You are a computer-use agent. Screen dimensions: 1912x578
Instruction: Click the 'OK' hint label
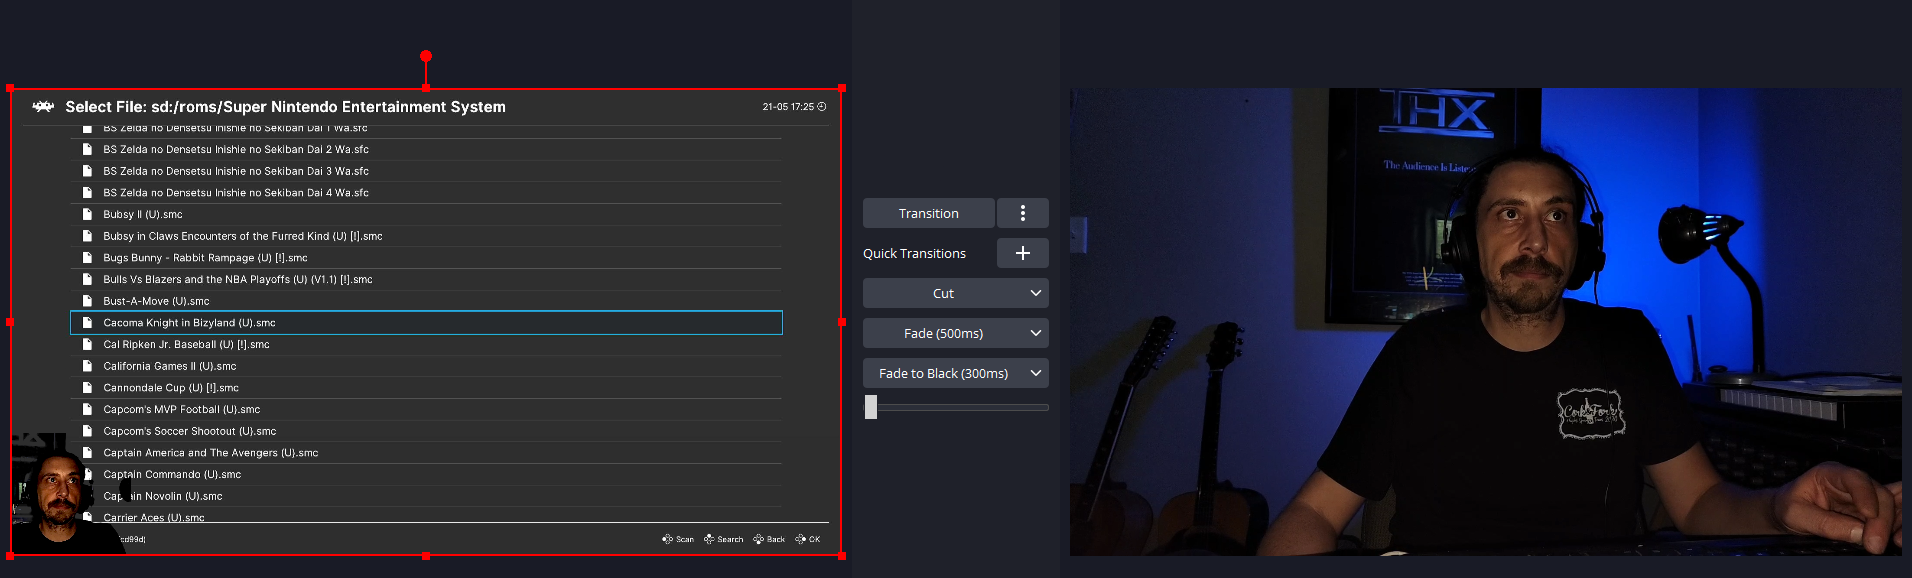[814, 539]
